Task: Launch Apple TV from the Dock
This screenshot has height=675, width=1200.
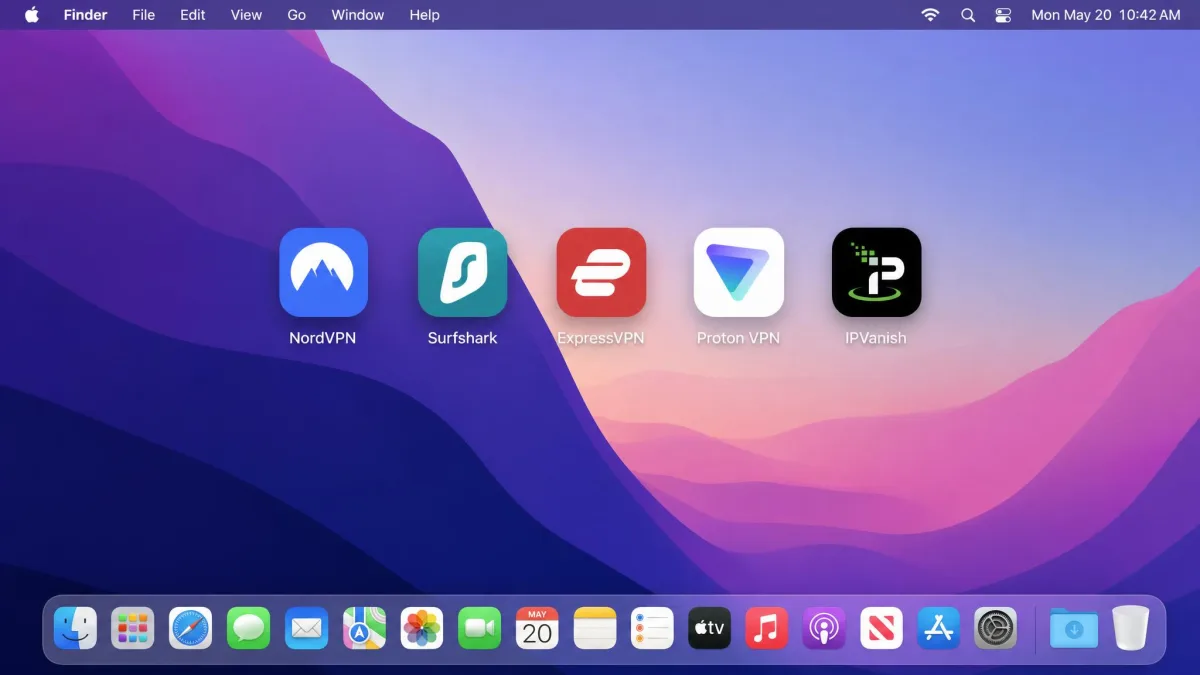Action: click(710, 628)
